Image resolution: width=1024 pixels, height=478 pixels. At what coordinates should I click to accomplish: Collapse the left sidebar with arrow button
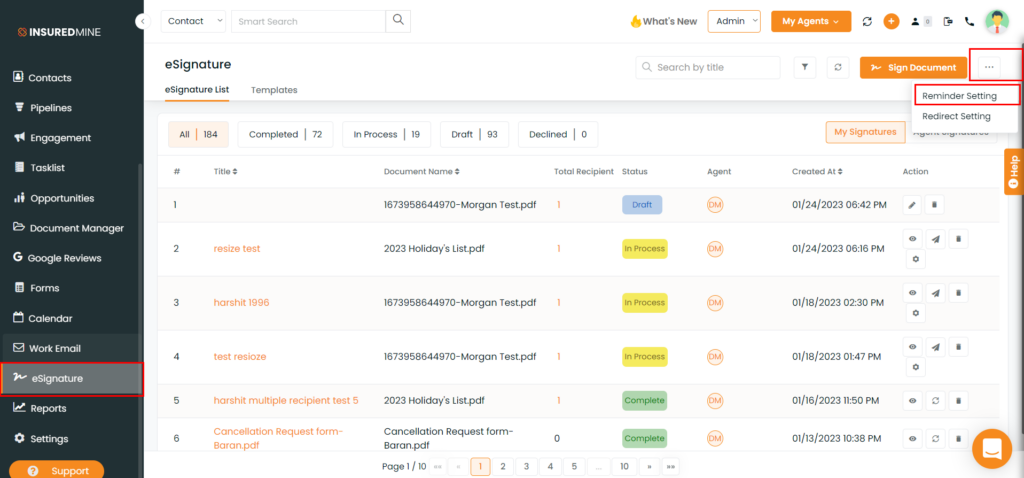(142, 22)
